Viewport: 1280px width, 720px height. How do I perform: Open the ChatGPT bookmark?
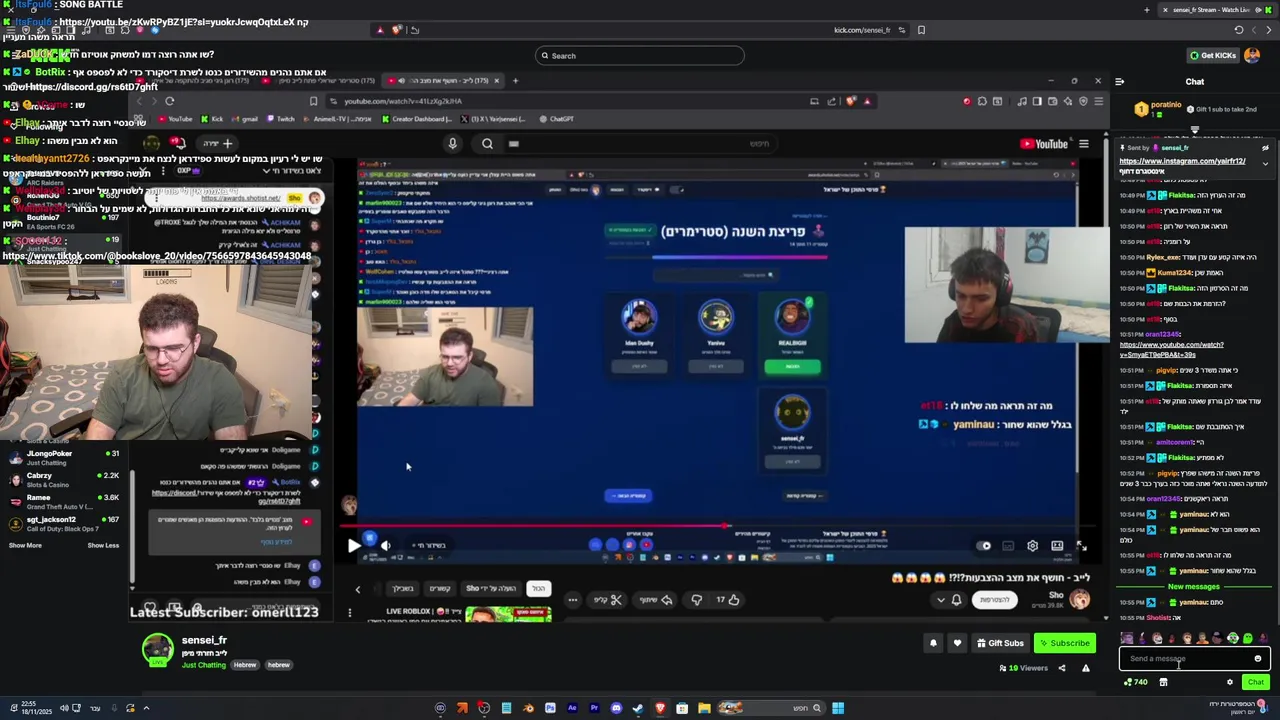click(x=555, y=119)
